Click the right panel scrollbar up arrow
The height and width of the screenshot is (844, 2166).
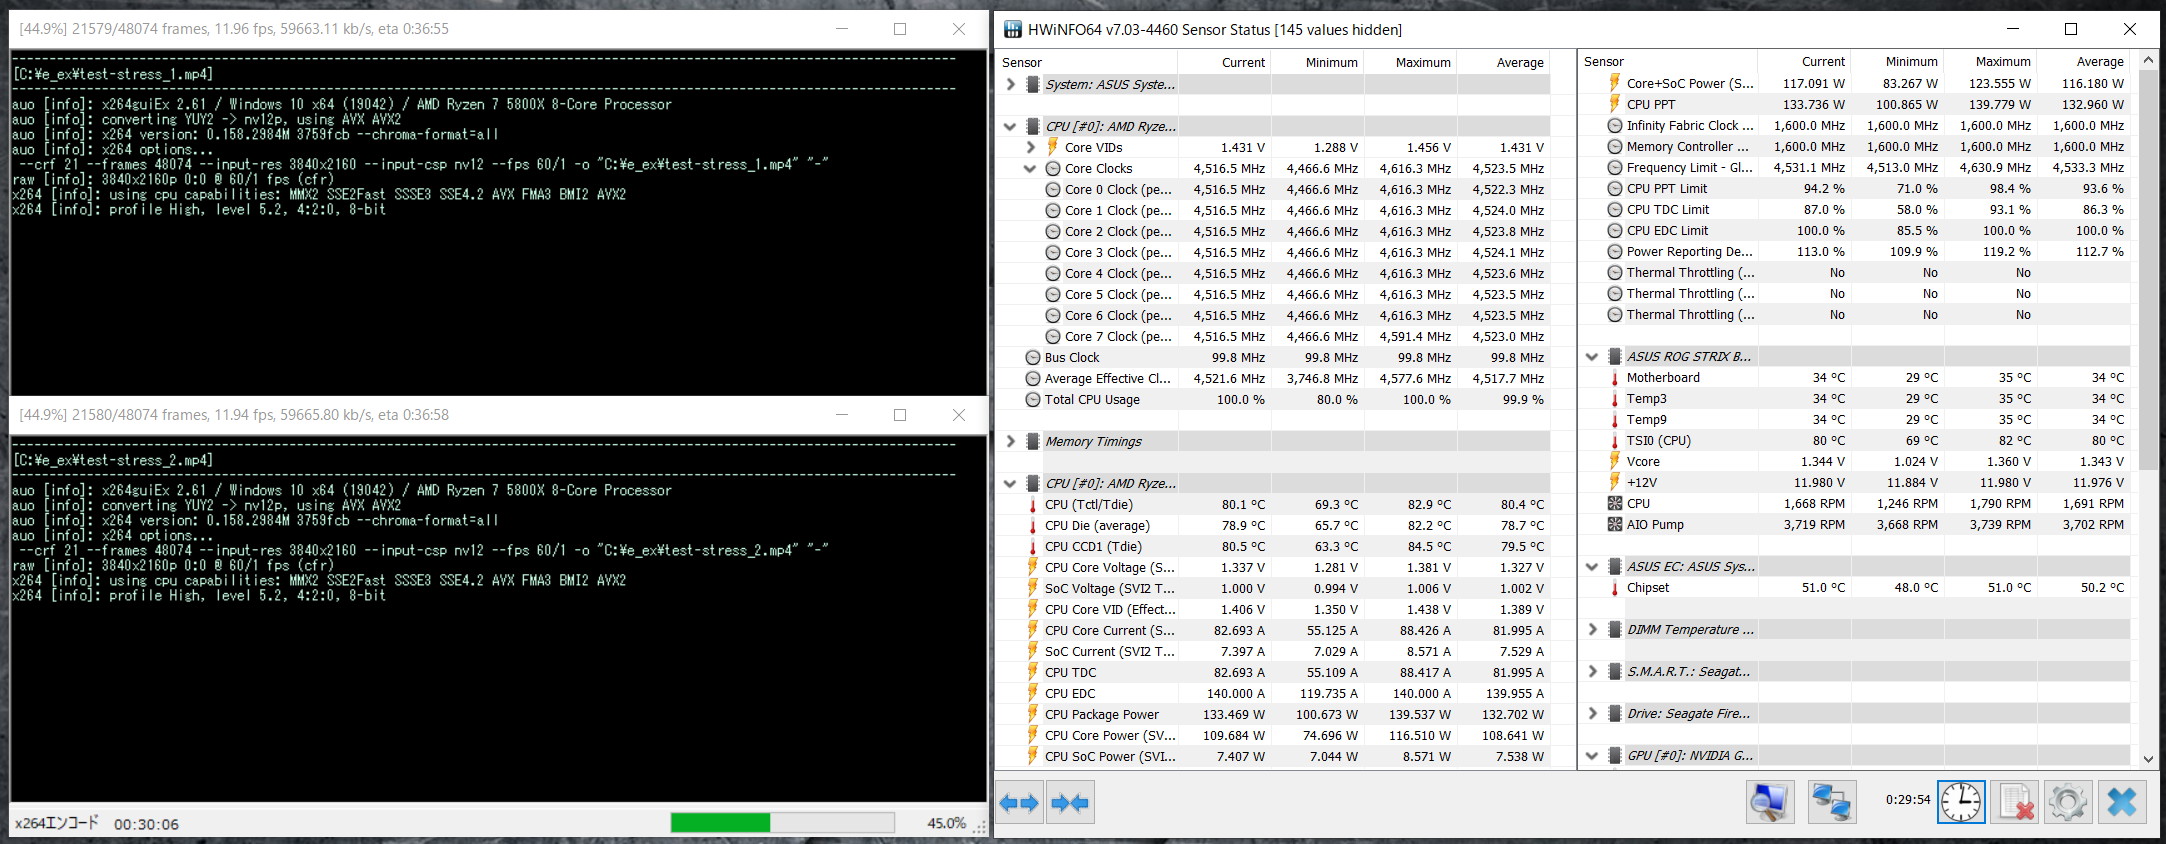2148,61
